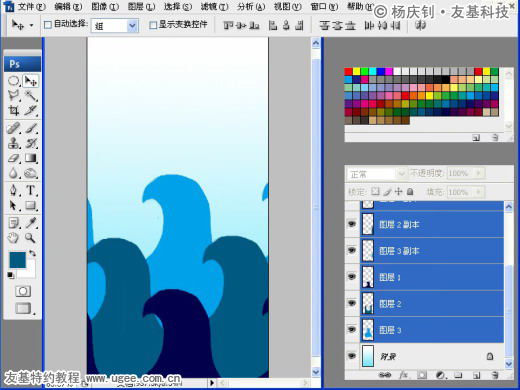
Task: Select the Path Selection tool
Action: pos(14,205)
